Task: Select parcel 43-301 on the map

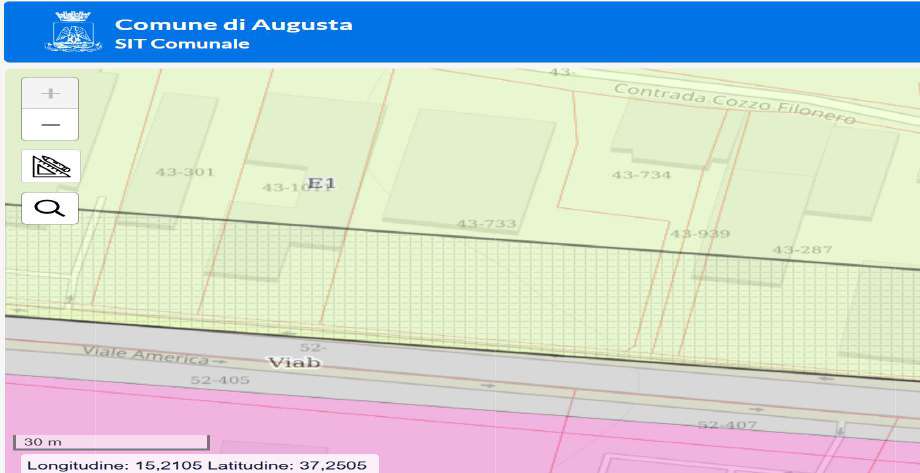Action: click(185, 172)
